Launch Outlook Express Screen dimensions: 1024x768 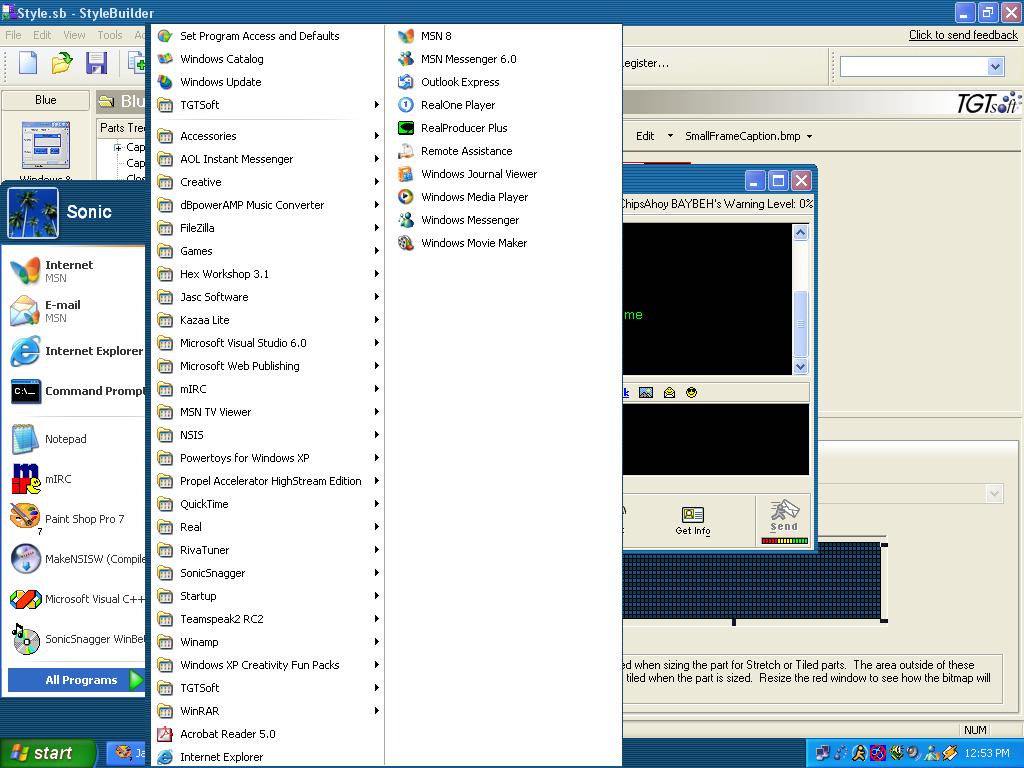[x=459, y=82]
